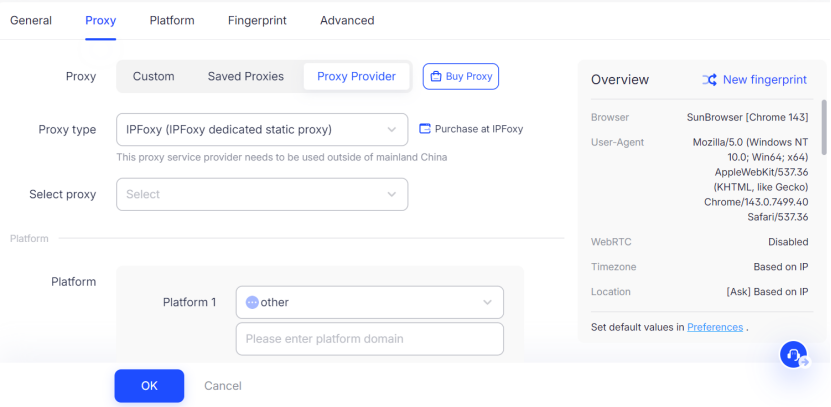831x407 pixels.
Task: Click the shuffle icon for New fingerprint
Action: point(709,80)
